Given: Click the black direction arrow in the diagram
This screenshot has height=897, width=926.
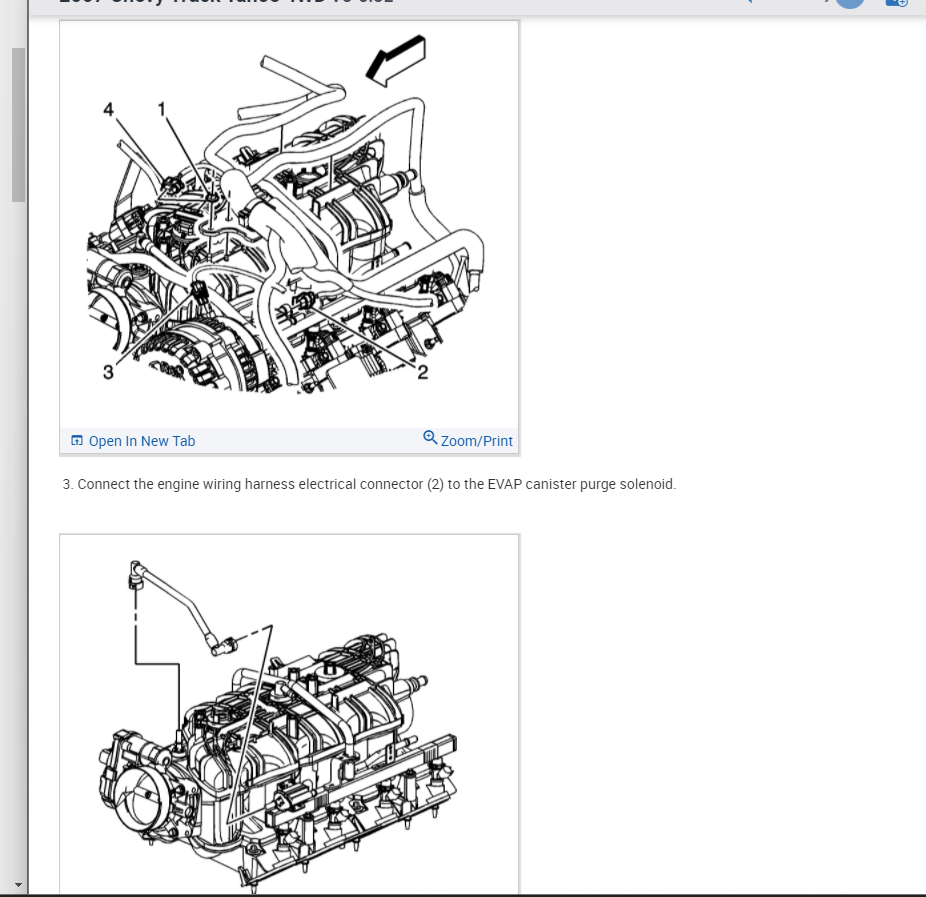Looking at the screenshot, I should coord(396,60).
